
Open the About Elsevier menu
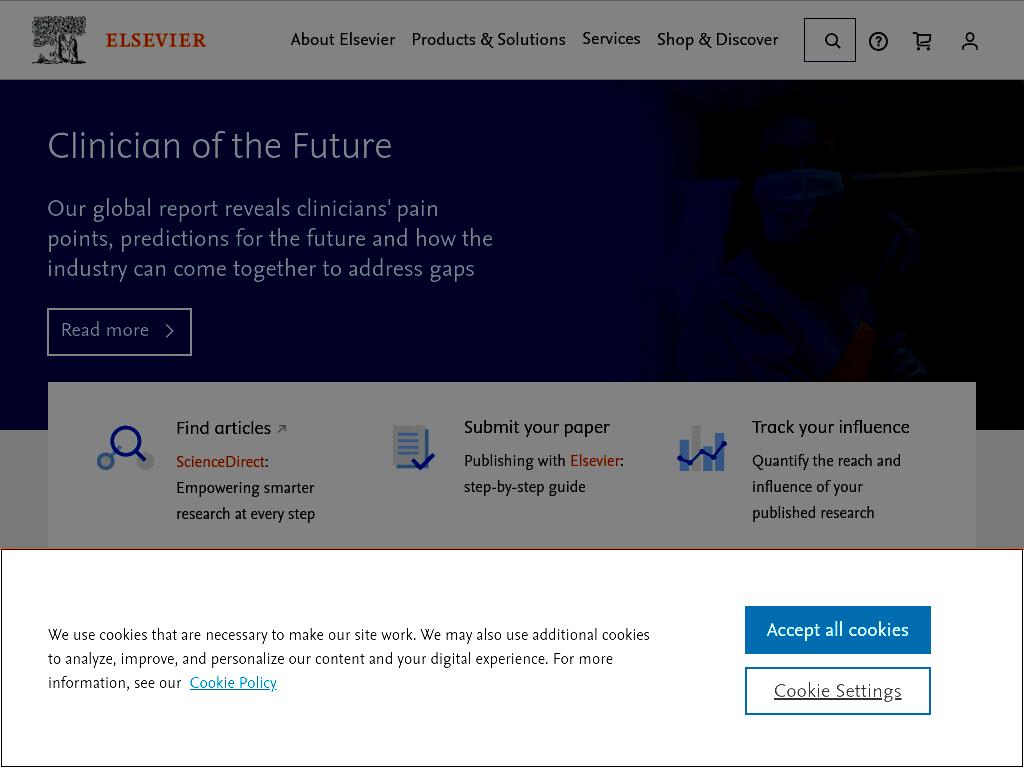343,39
